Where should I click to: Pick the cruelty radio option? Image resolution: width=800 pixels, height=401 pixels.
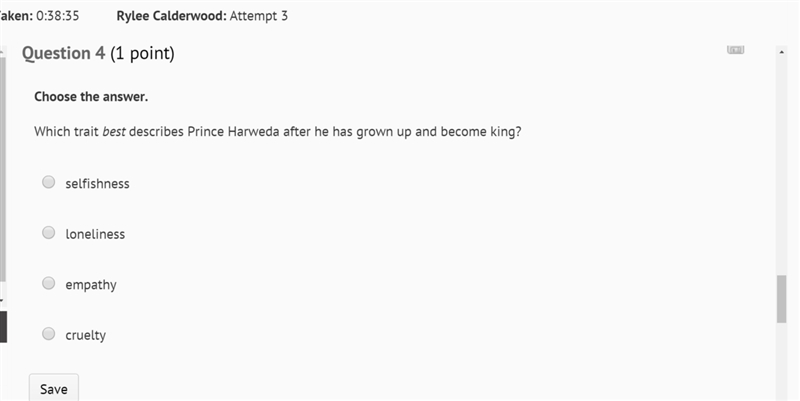tap(48, 334)
